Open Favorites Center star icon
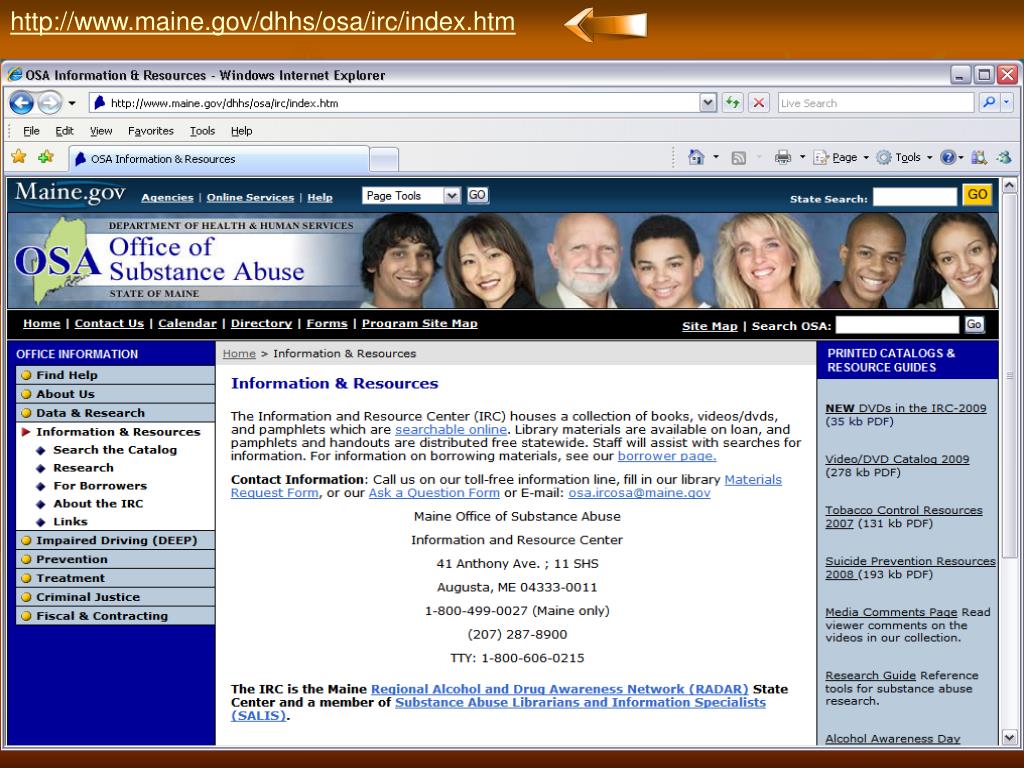Image resolution: width=1024 pixels, height=768 pixels. tap(19, 157)
